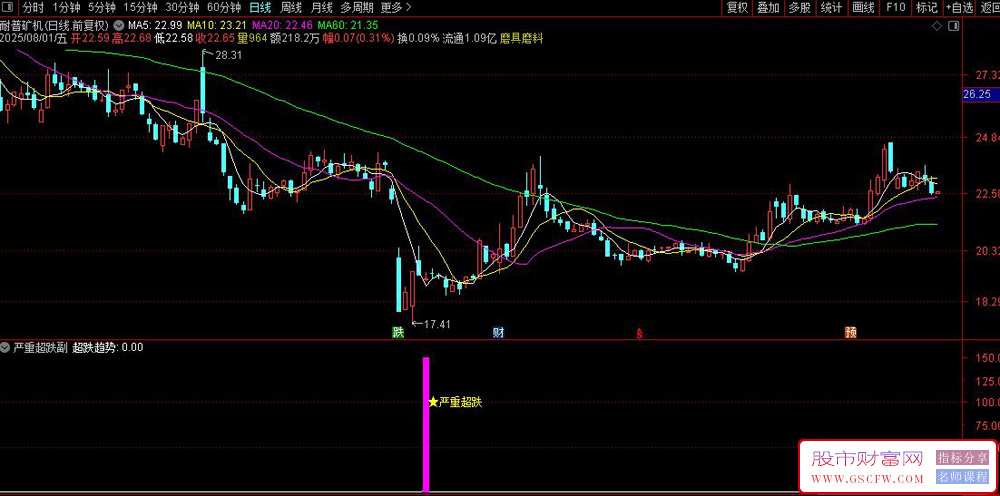Click the 24.84 price axis label
The image size is (1000, 496).
(x=987, y=137)
